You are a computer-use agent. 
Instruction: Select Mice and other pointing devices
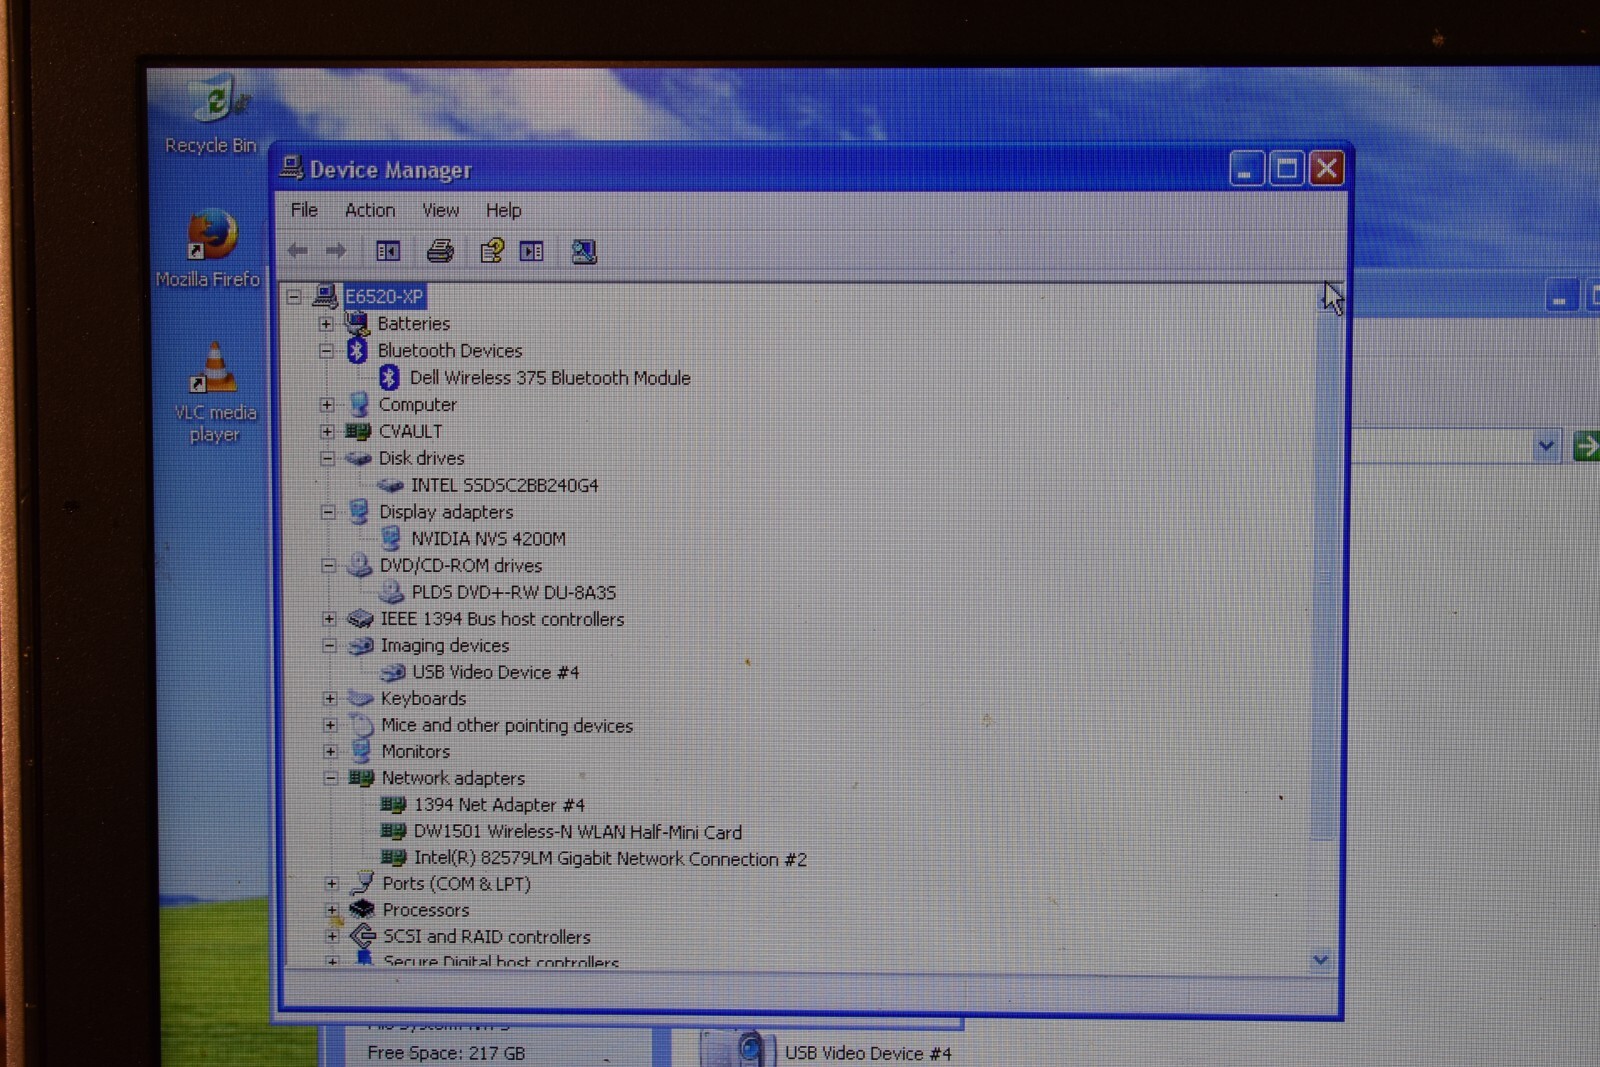506,725
